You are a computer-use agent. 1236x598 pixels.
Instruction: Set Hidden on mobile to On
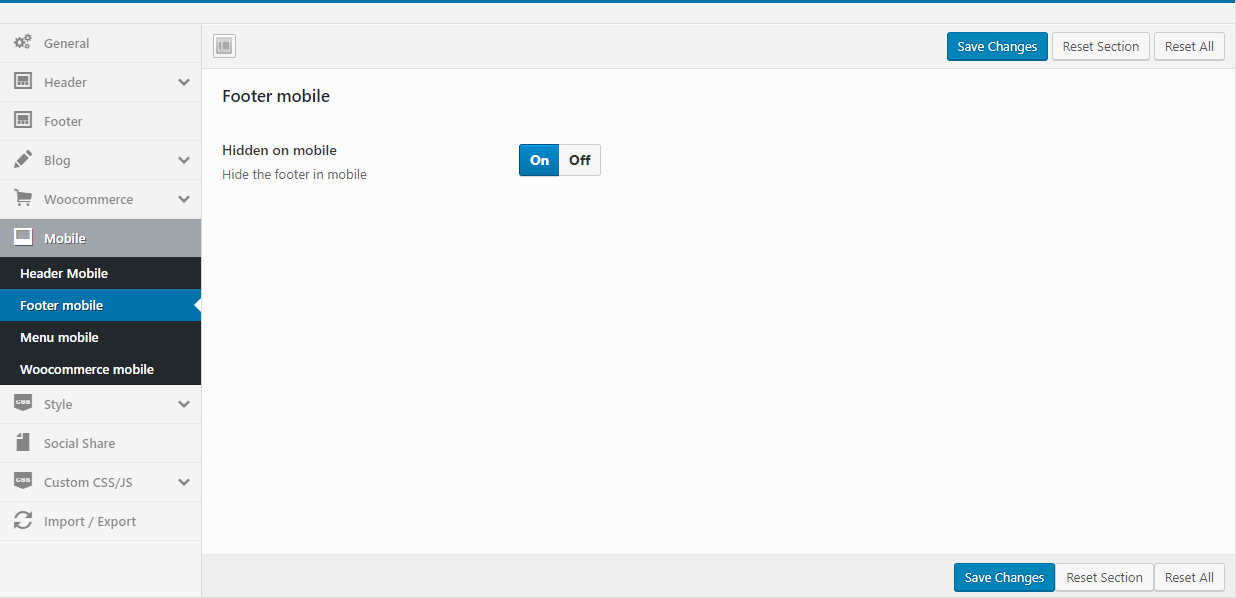click(539, 160)
